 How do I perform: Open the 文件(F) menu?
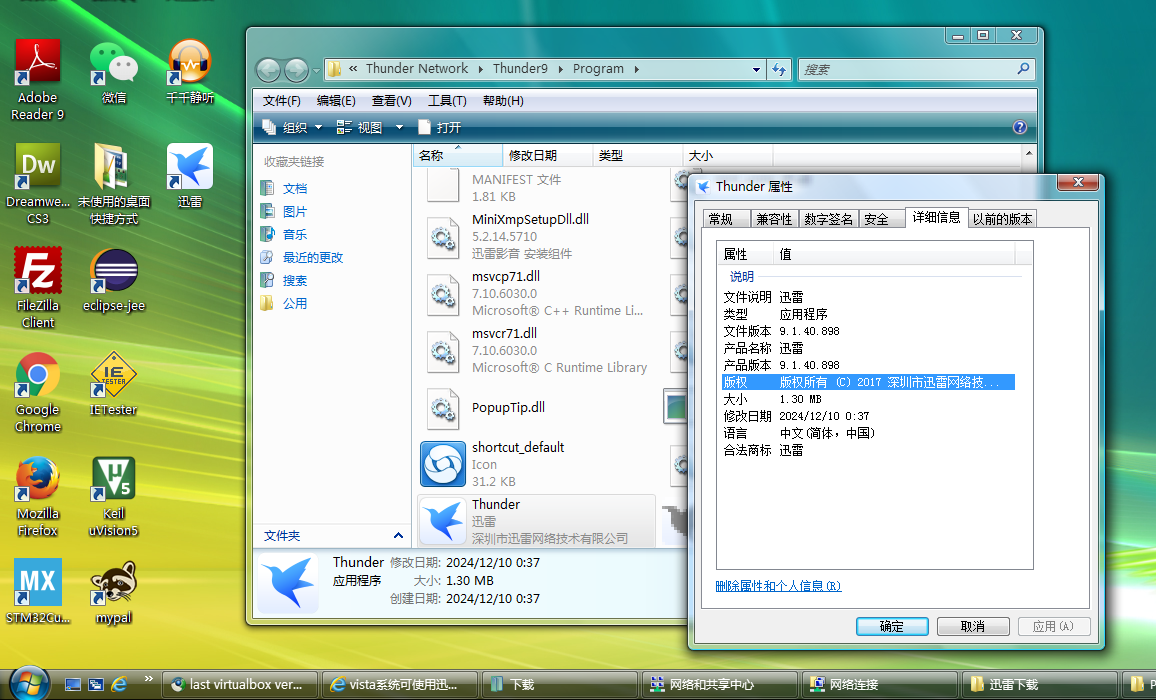282,101
